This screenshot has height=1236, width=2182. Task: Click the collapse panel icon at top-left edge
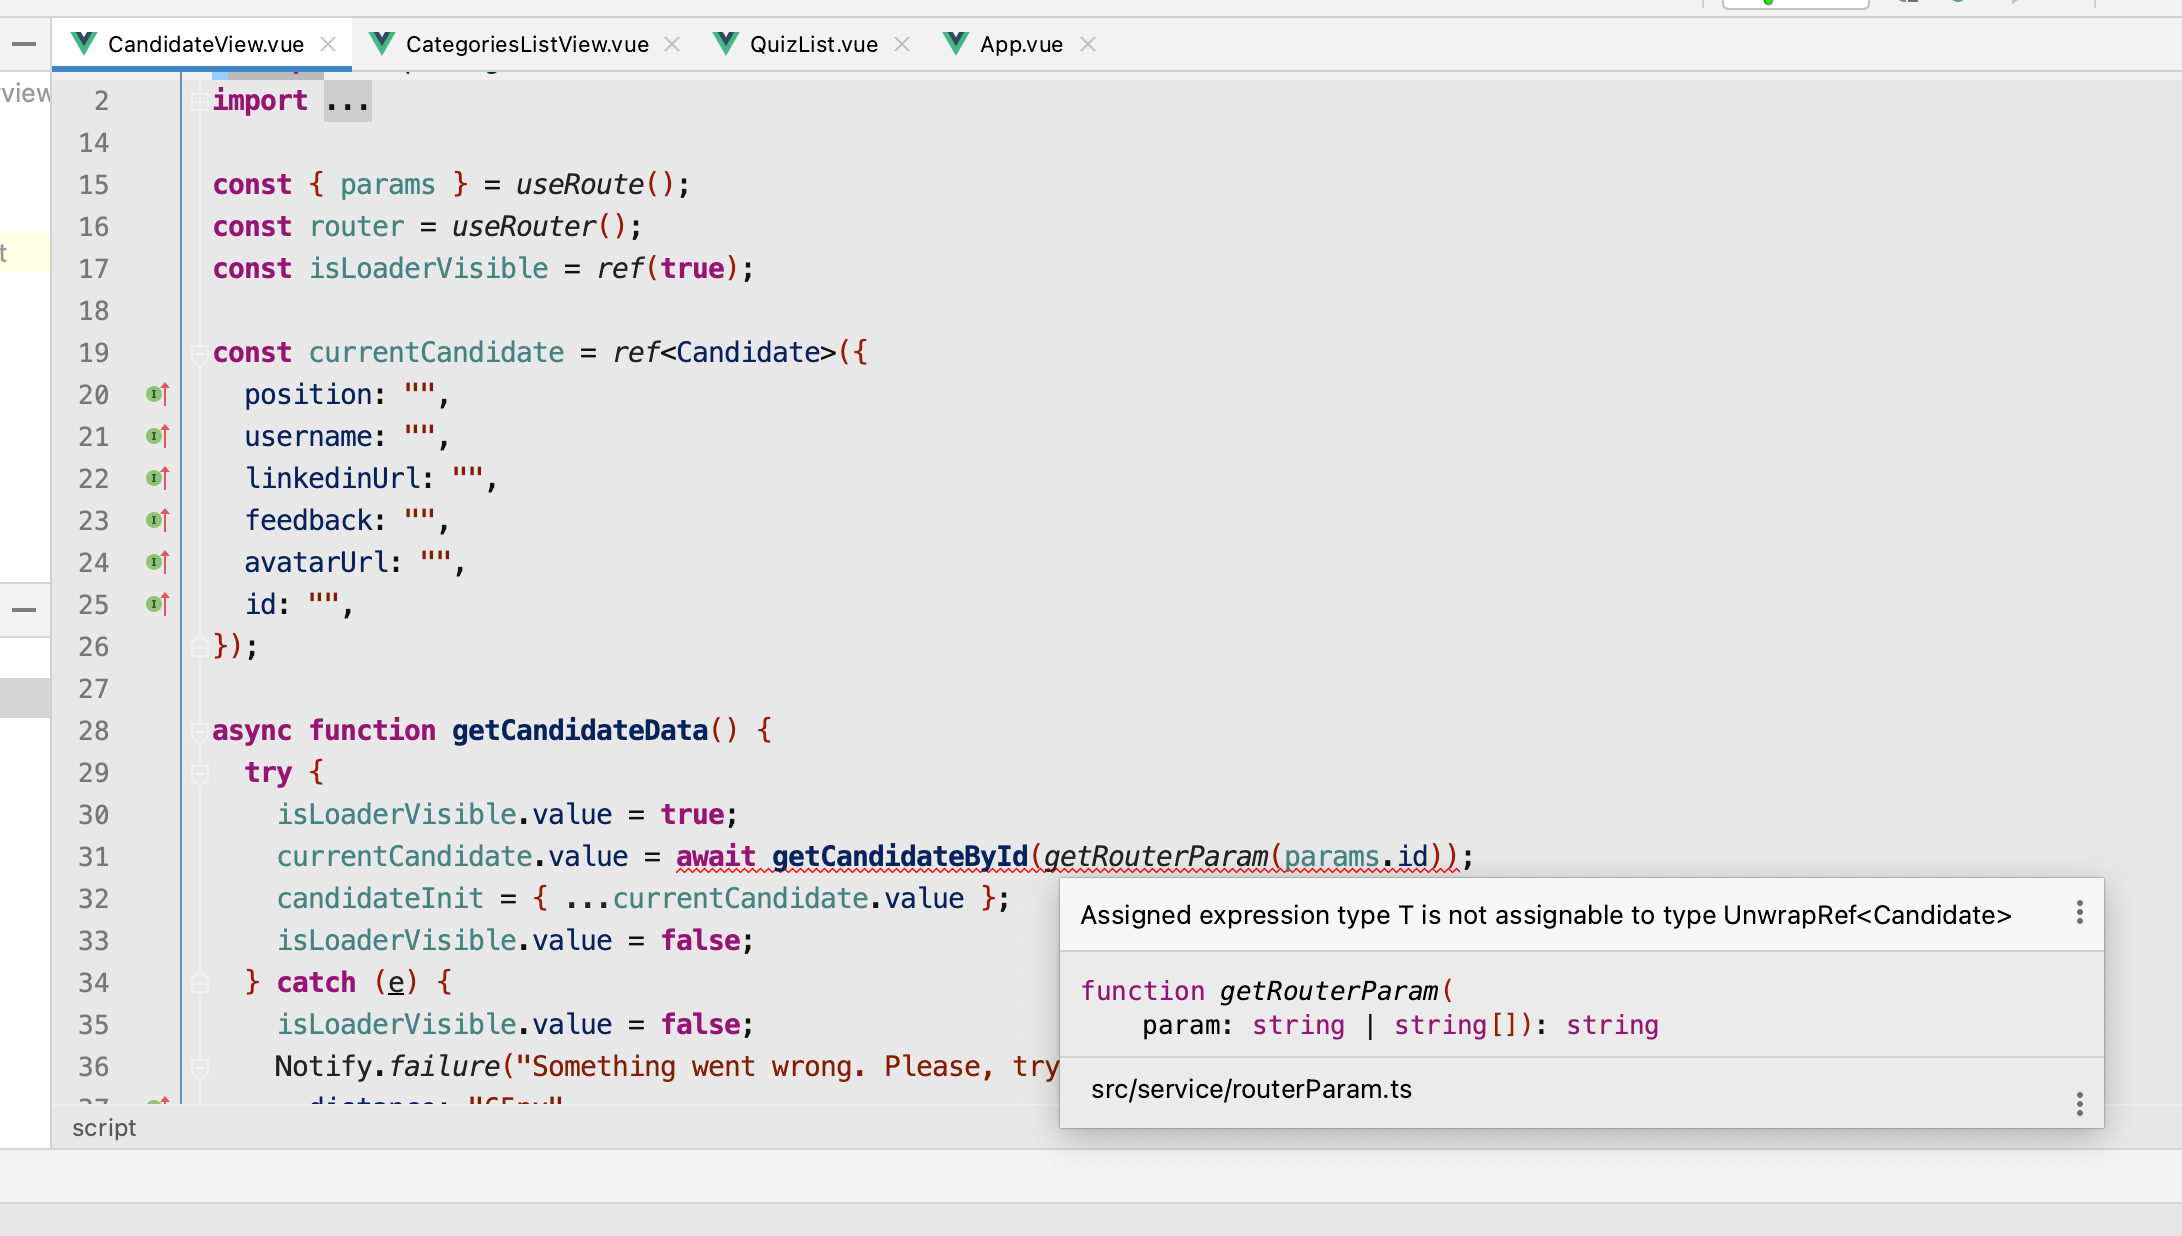click(x=25, y=43)
